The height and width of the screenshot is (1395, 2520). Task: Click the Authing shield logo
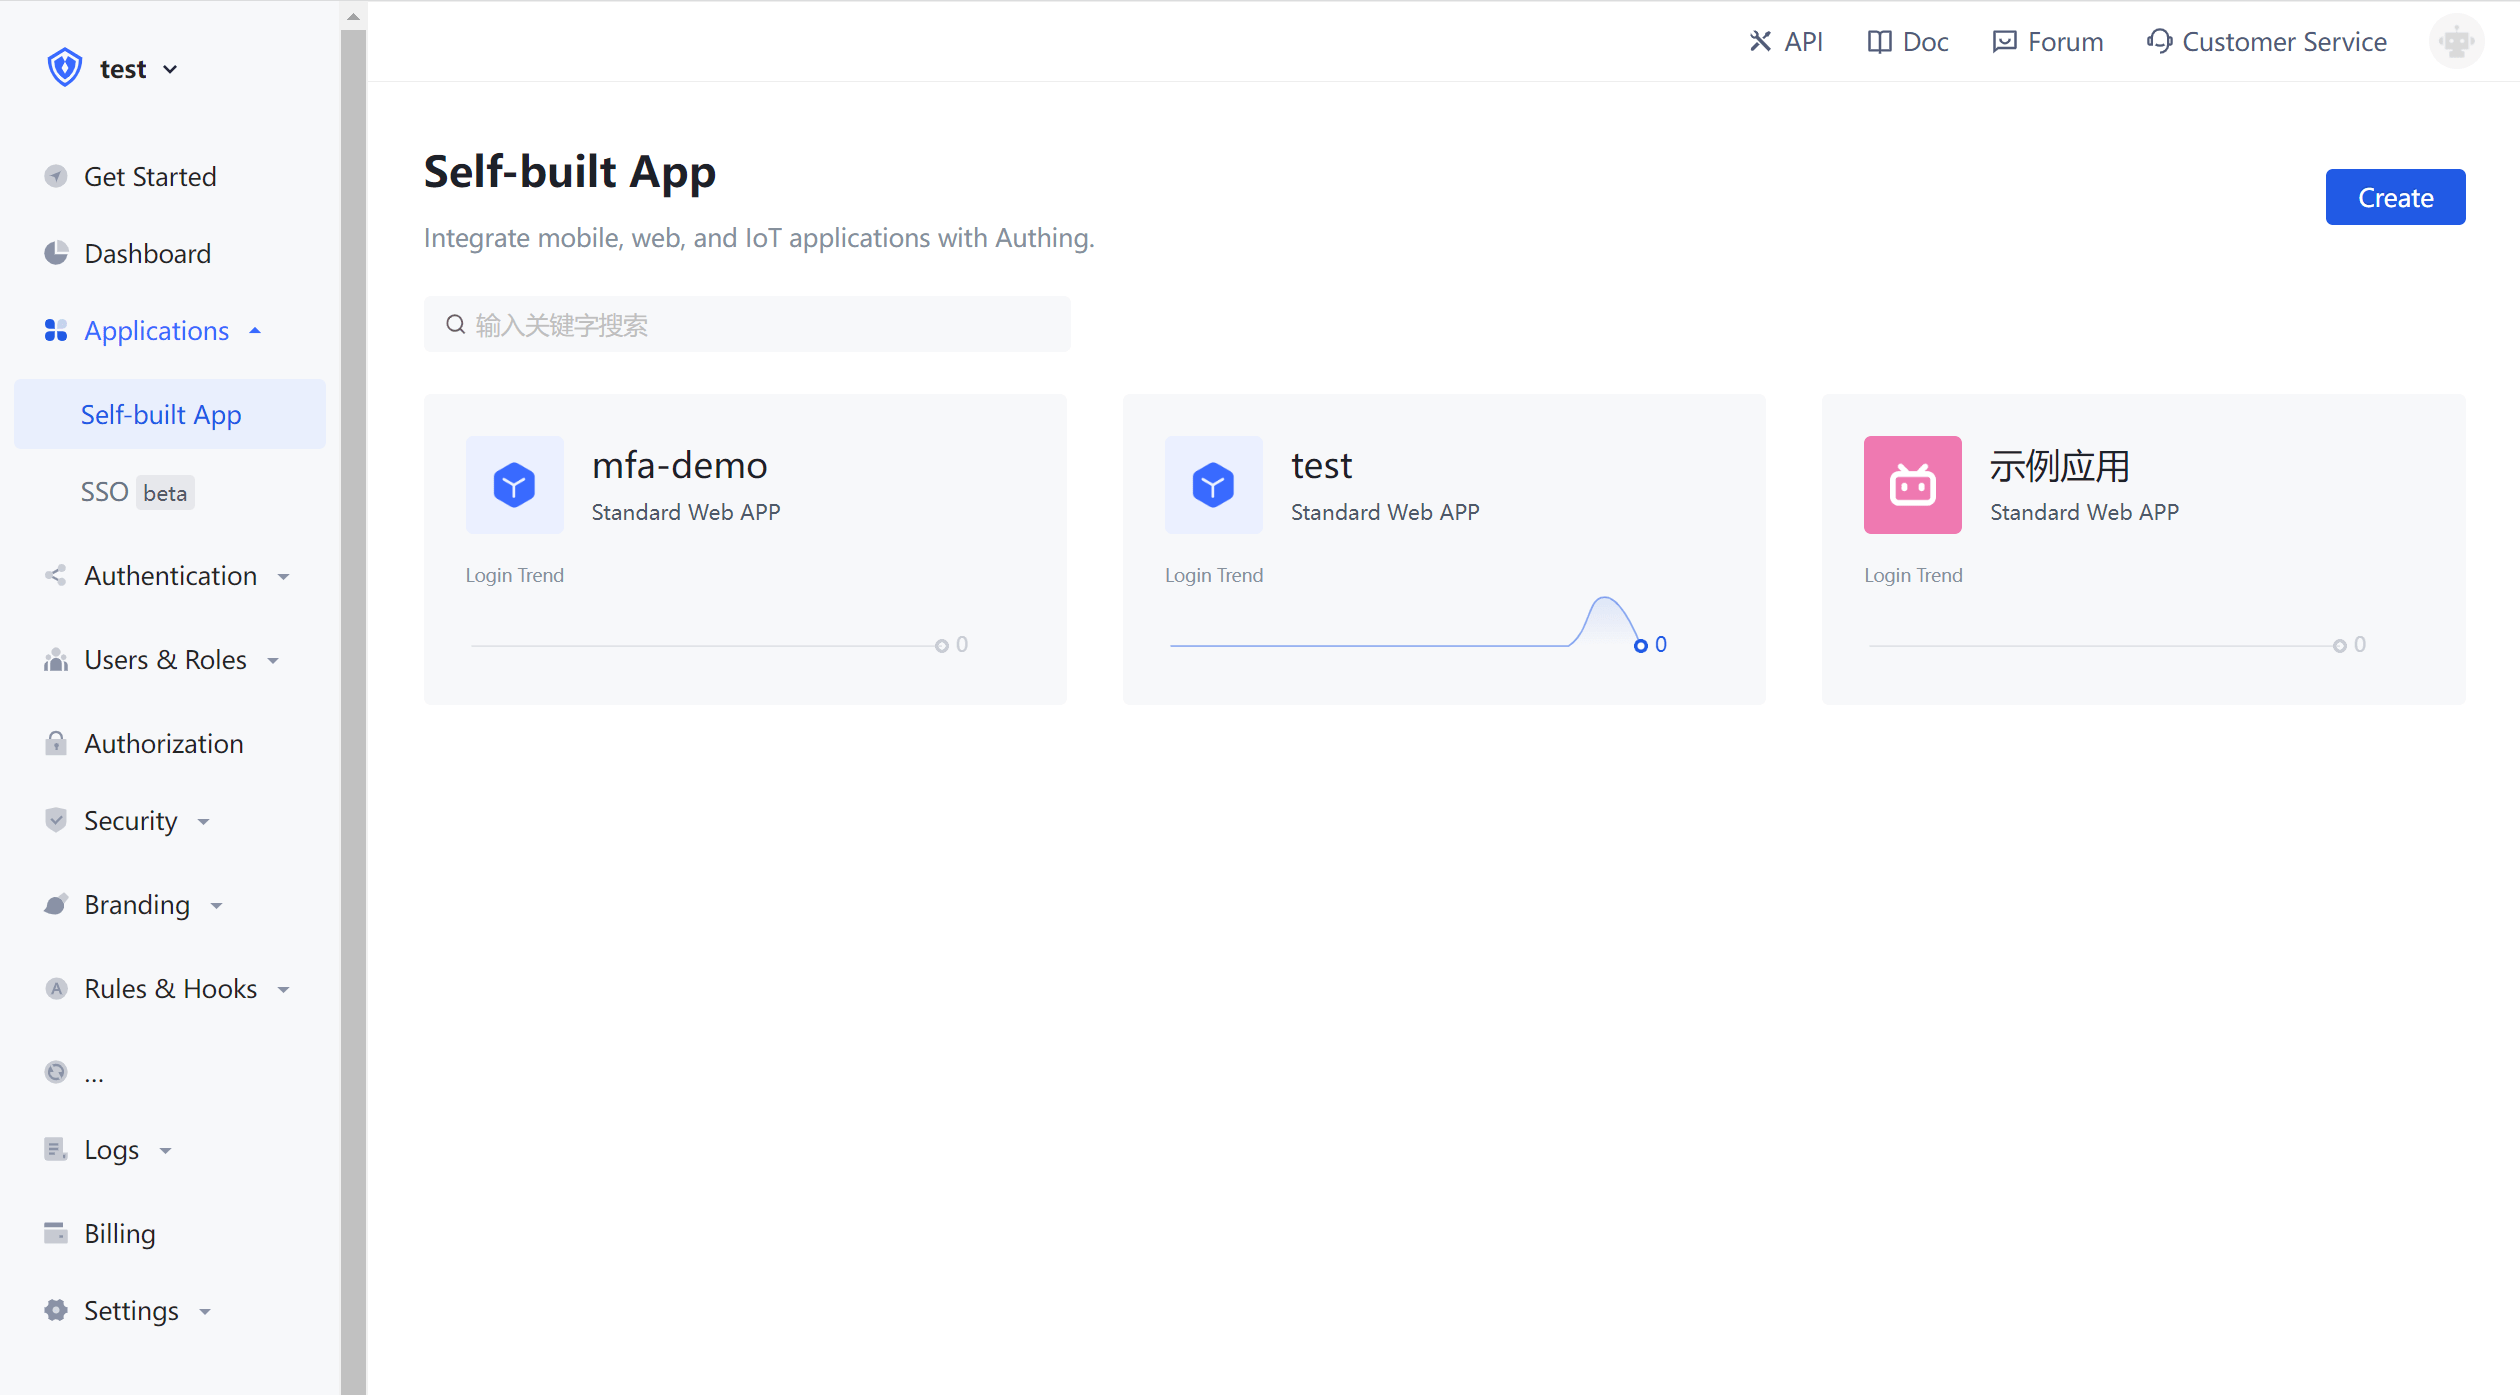pyautogui.click(x=64, y=67)
